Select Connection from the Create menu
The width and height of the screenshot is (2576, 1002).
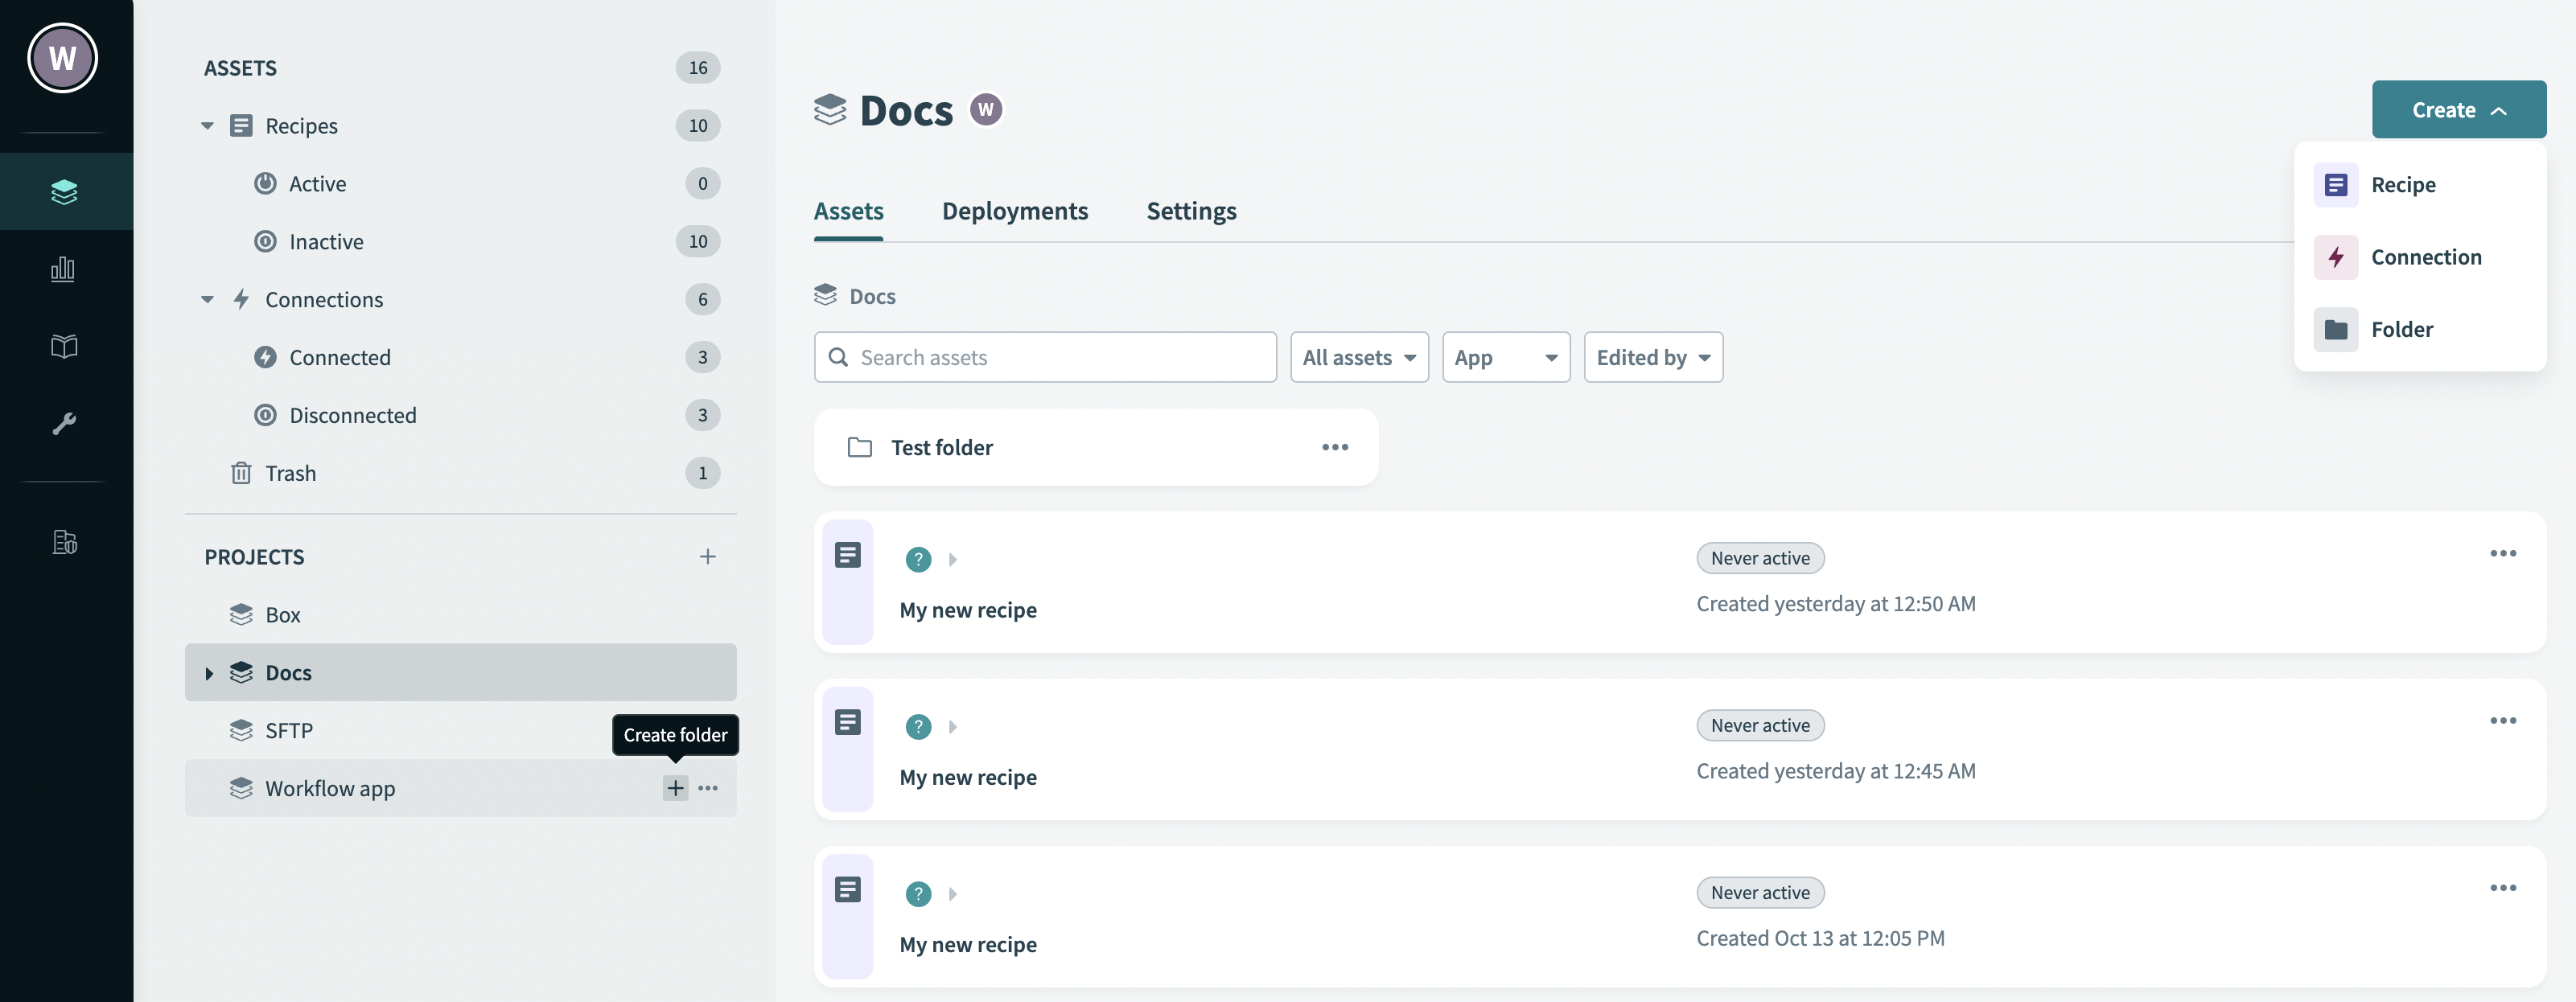click(x=2425, y=257)
